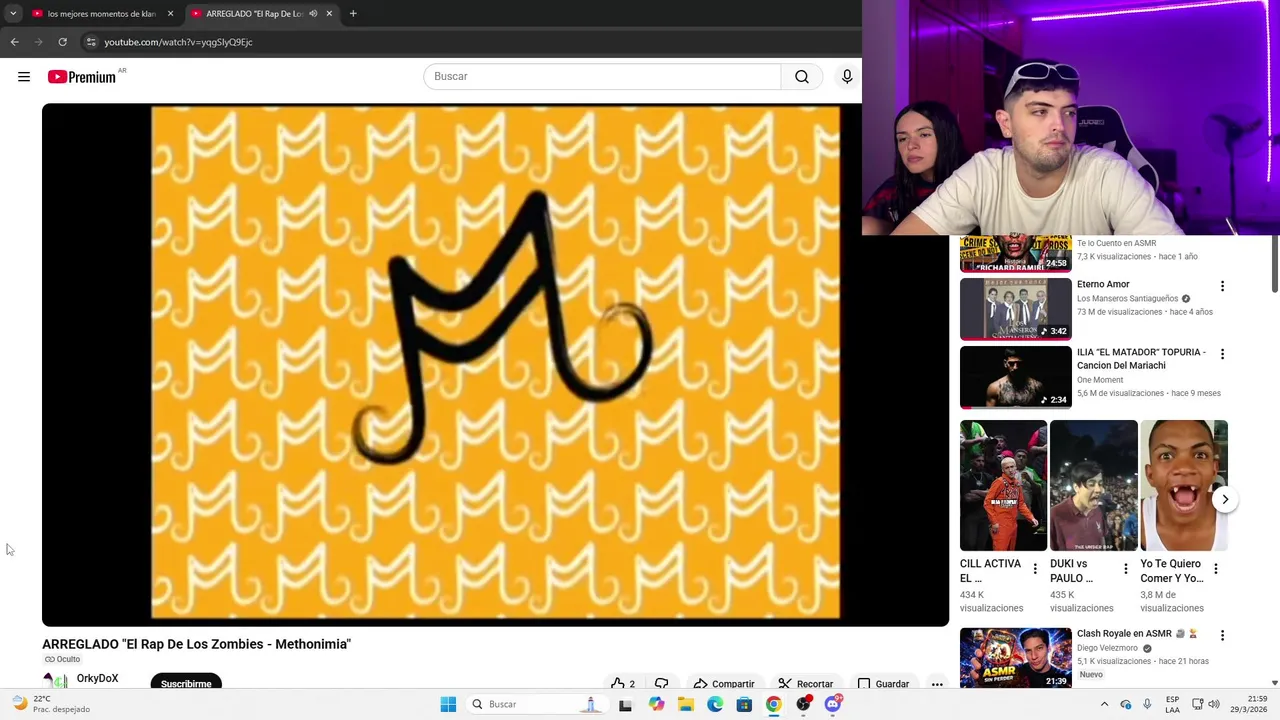This screenshot has height=720, width=1280.
Task: Open the OrkyDoX channel link
Action: [97, 678]
